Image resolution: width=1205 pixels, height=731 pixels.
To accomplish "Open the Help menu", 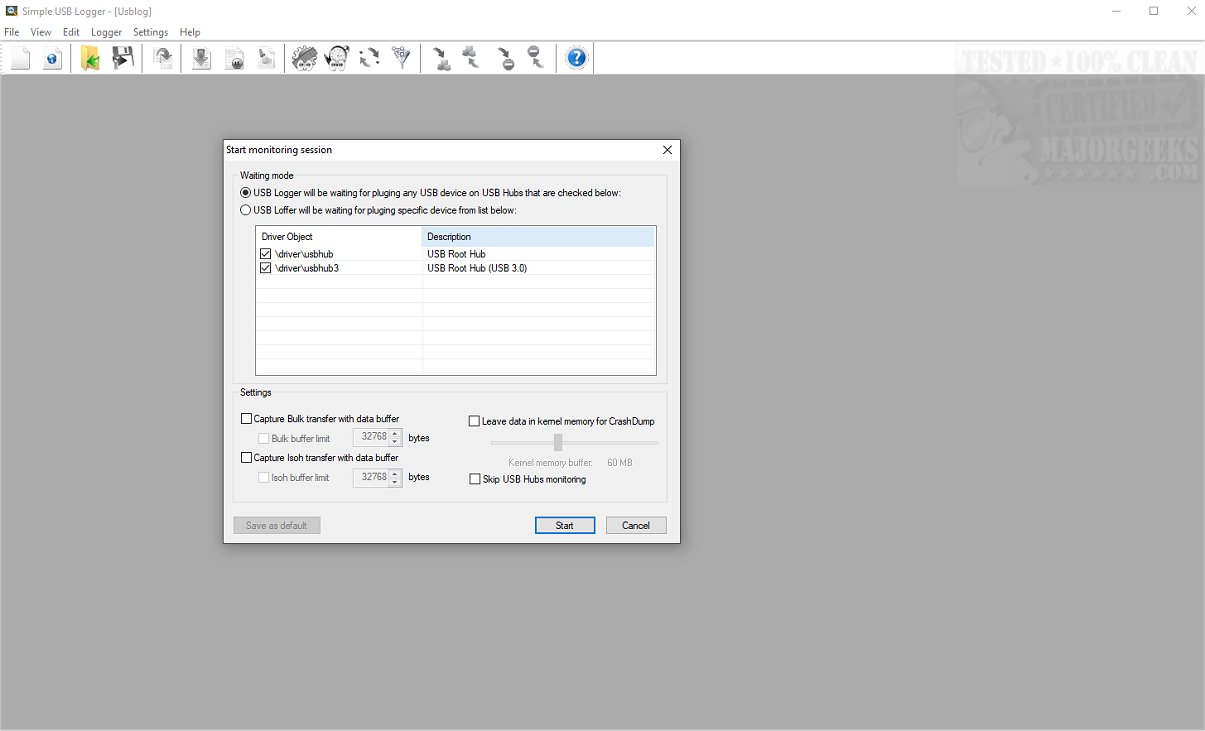I will click(190, 32).
